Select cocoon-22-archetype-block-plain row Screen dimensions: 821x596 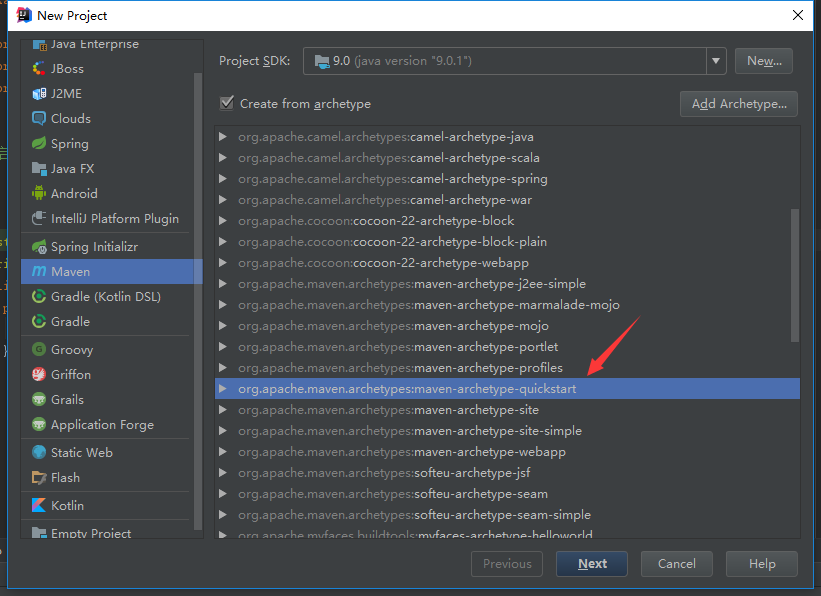507,241
